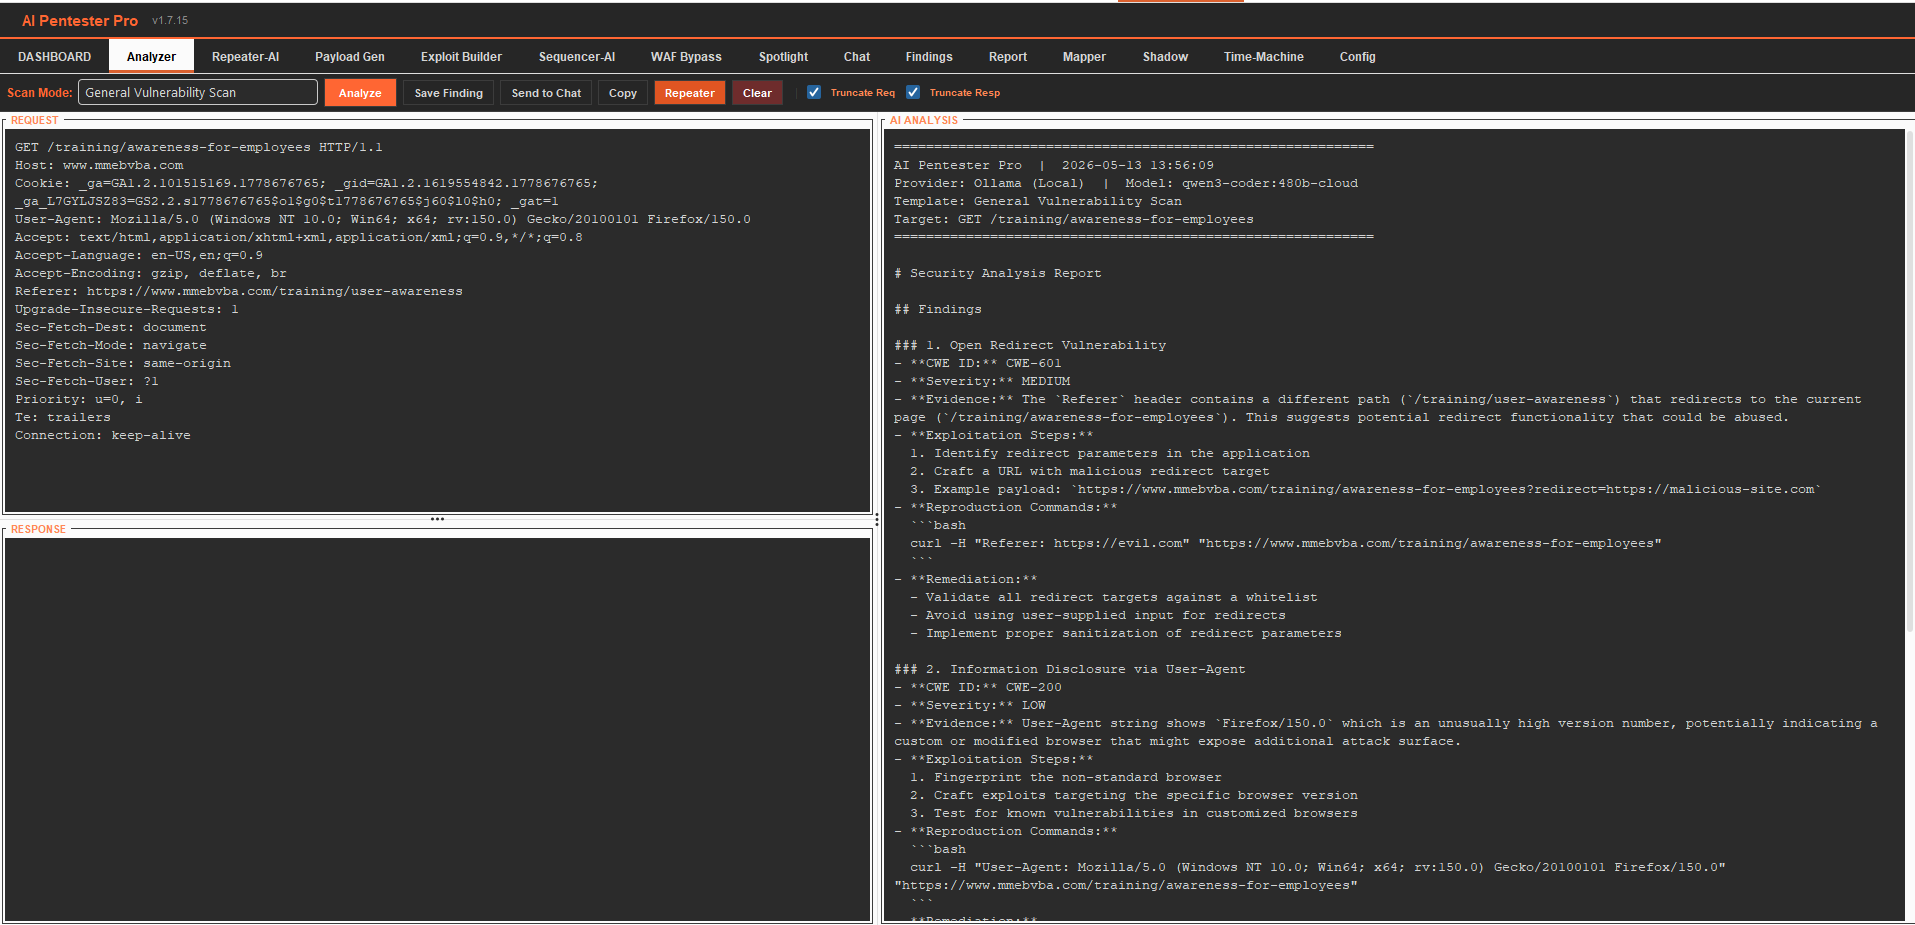Click the 'Host: www.mmebvba.com' line
Image resolution: width=1915 pixels, height=925 pixels.
[99, 165]
